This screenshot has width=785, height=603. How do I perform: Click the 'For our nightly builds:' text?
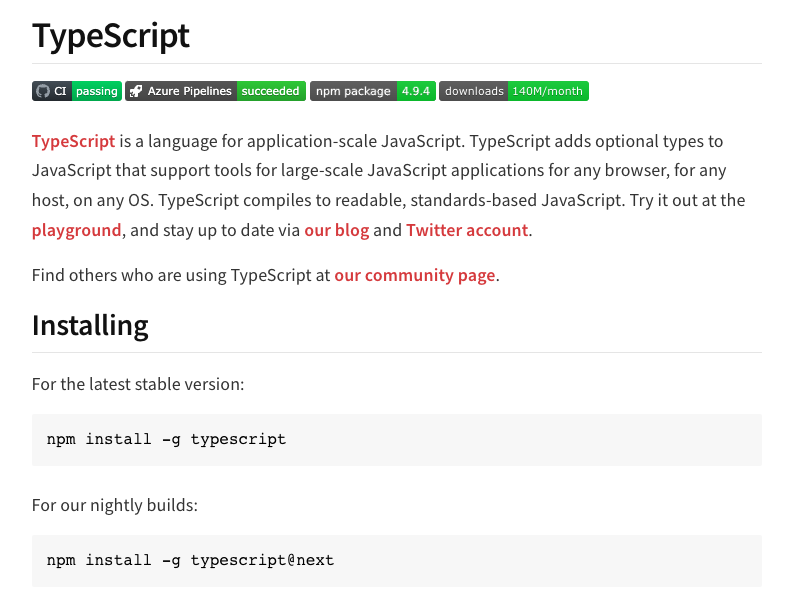(115, 505)
